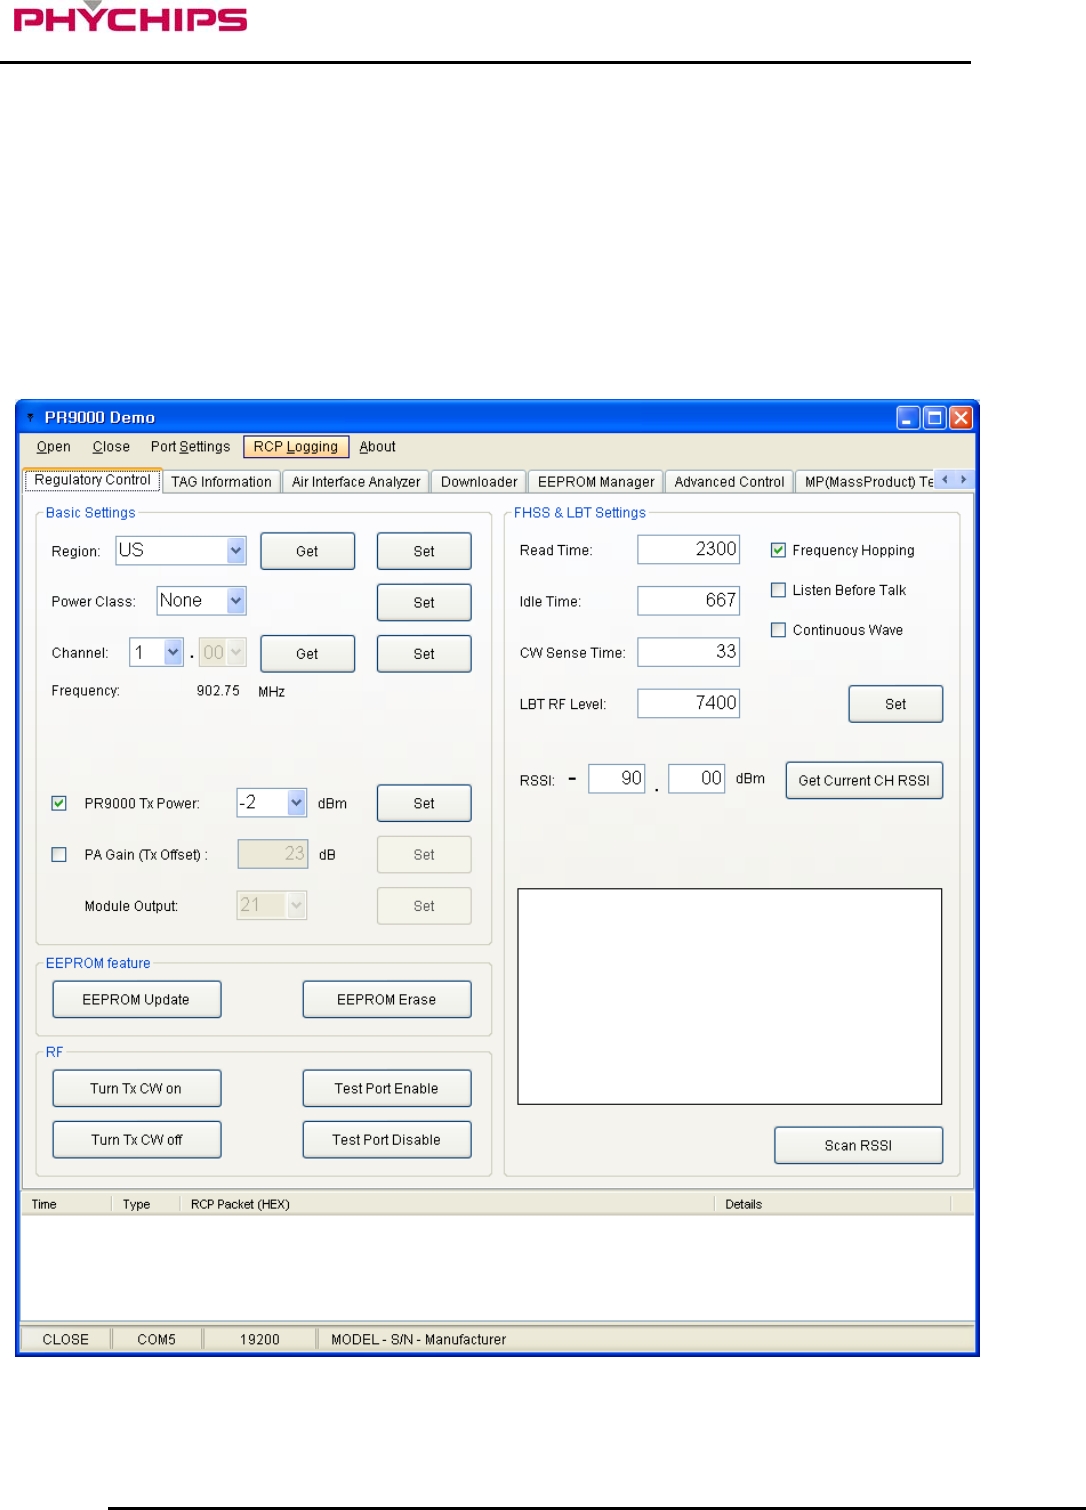Click Set for PR9000 Tx Power
The width and height of the screenshot is (1086, 1510).
coord(424,803)
